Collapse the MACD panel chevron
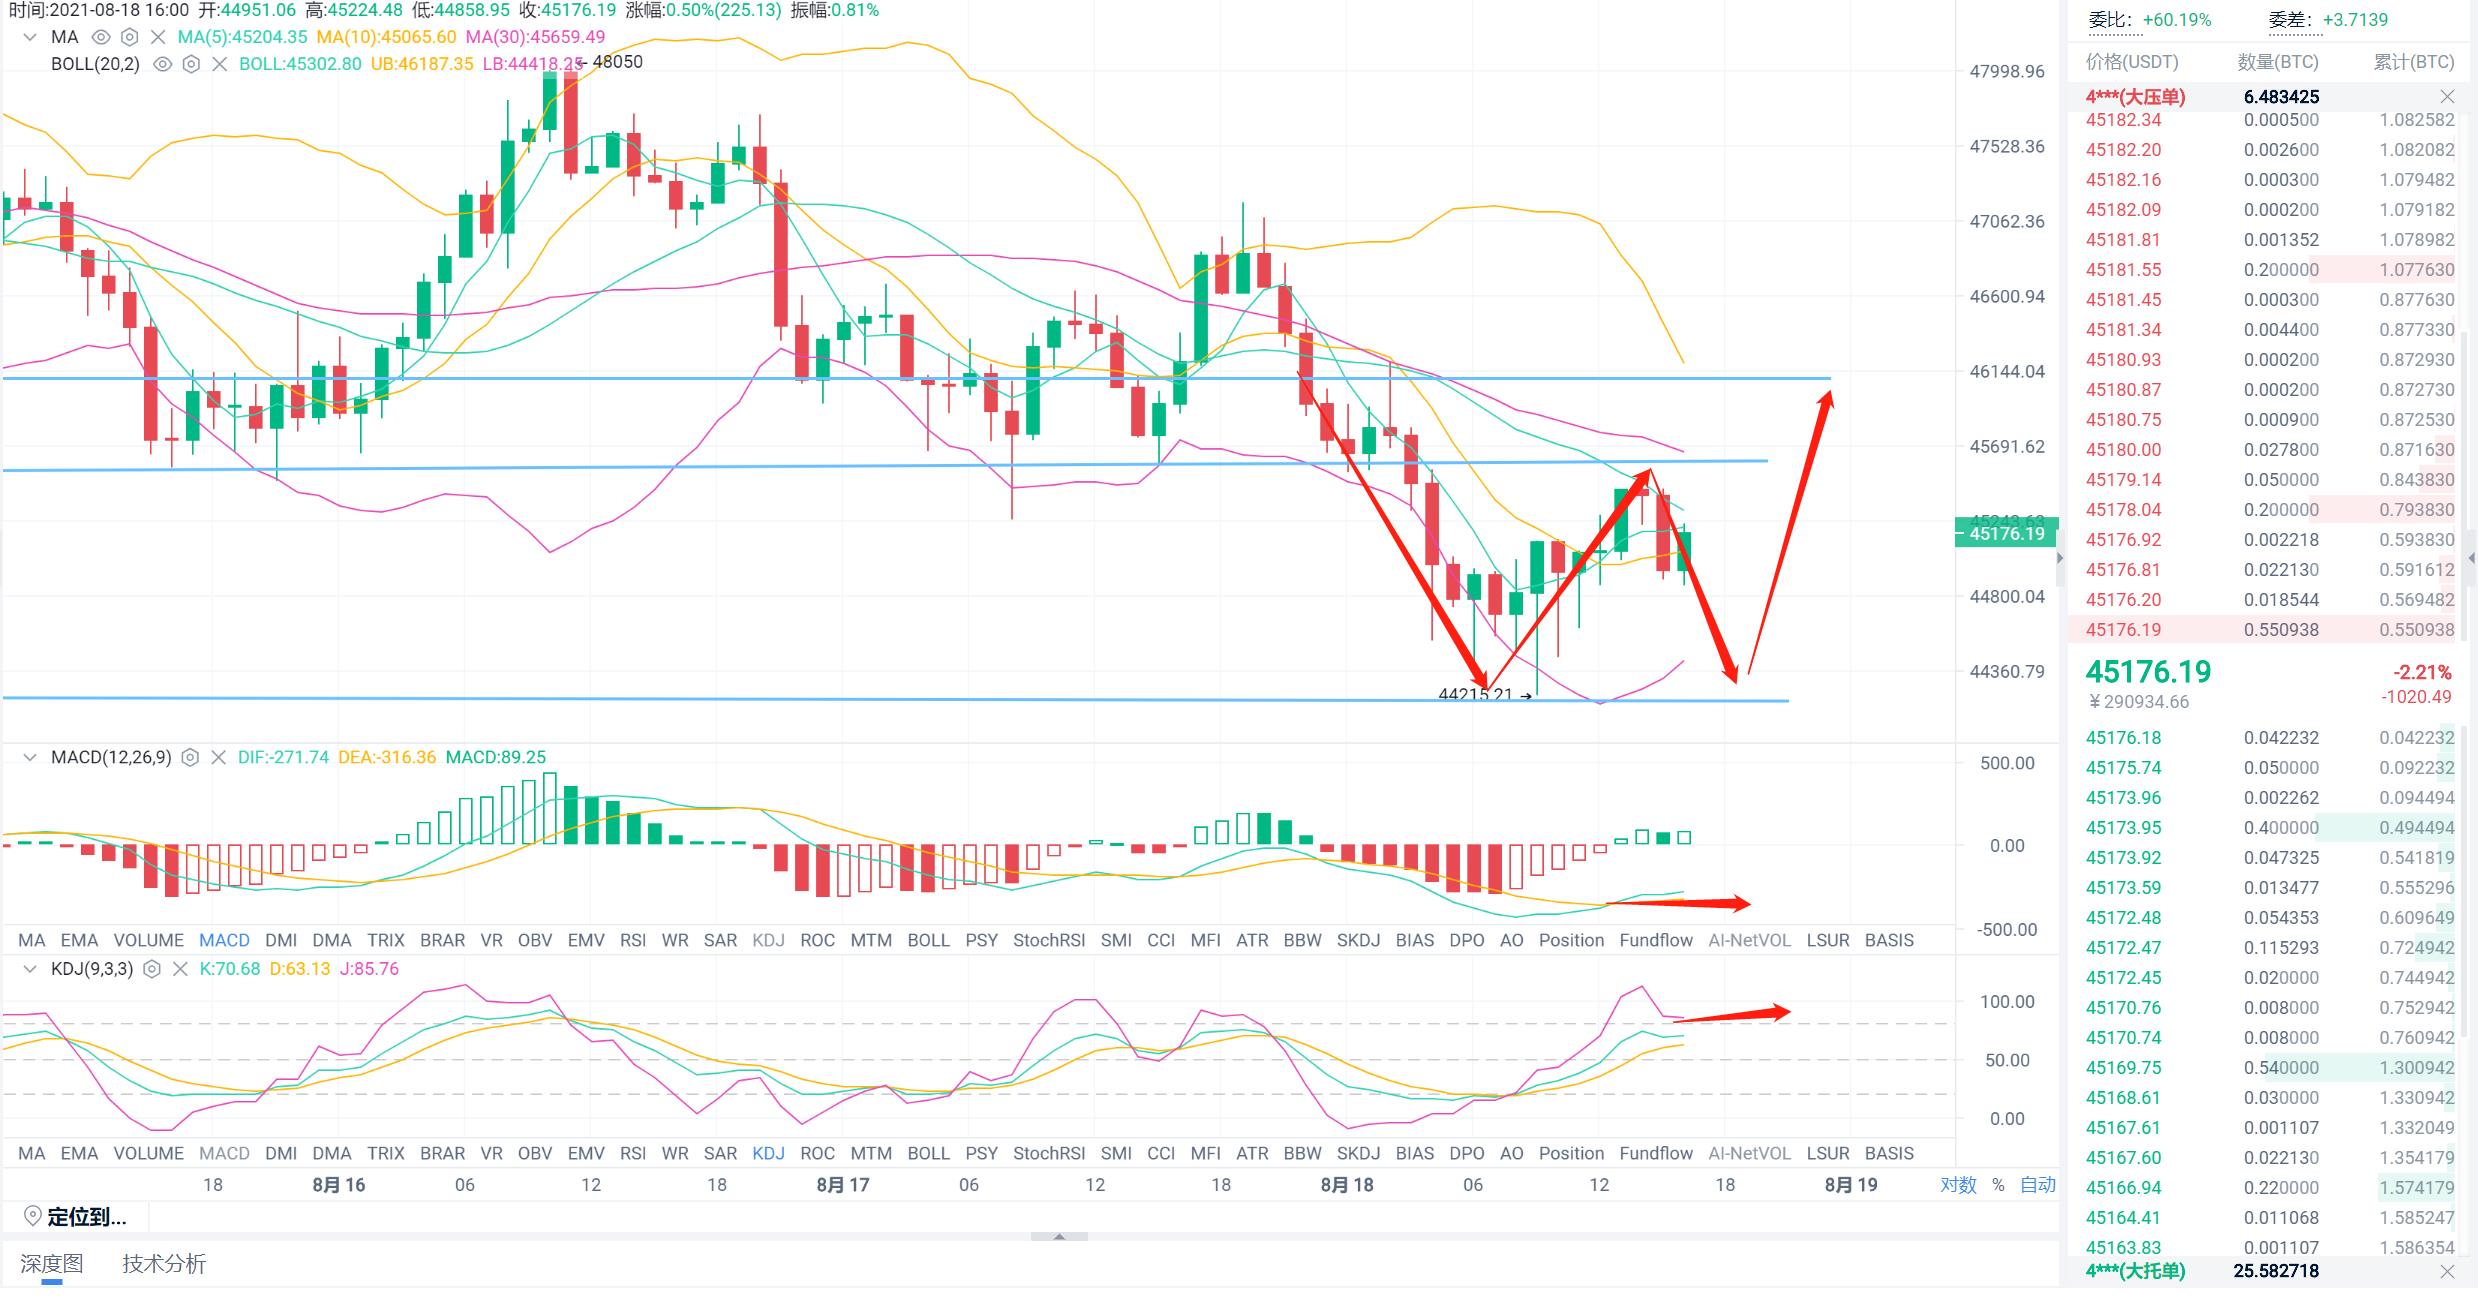The image size is (2478, 1296). (x=30, y=757)
